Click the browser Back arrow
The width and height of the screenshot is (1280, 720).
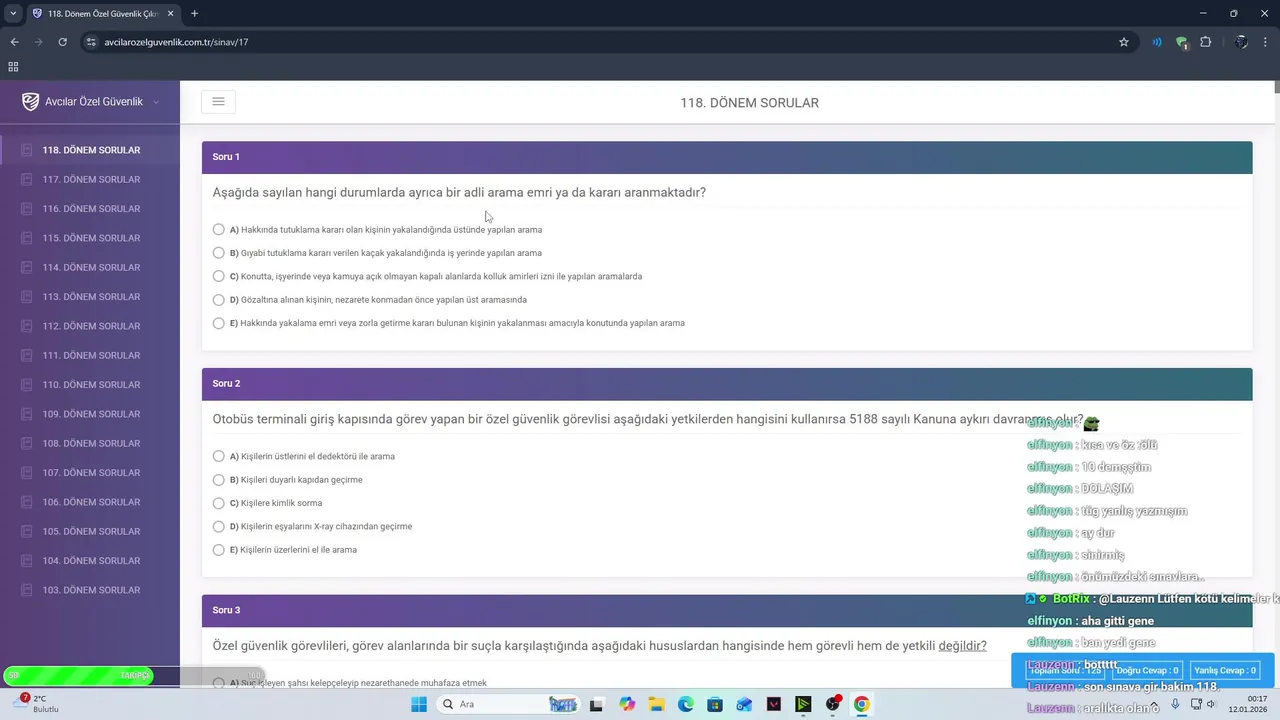[x=14, y=42]
